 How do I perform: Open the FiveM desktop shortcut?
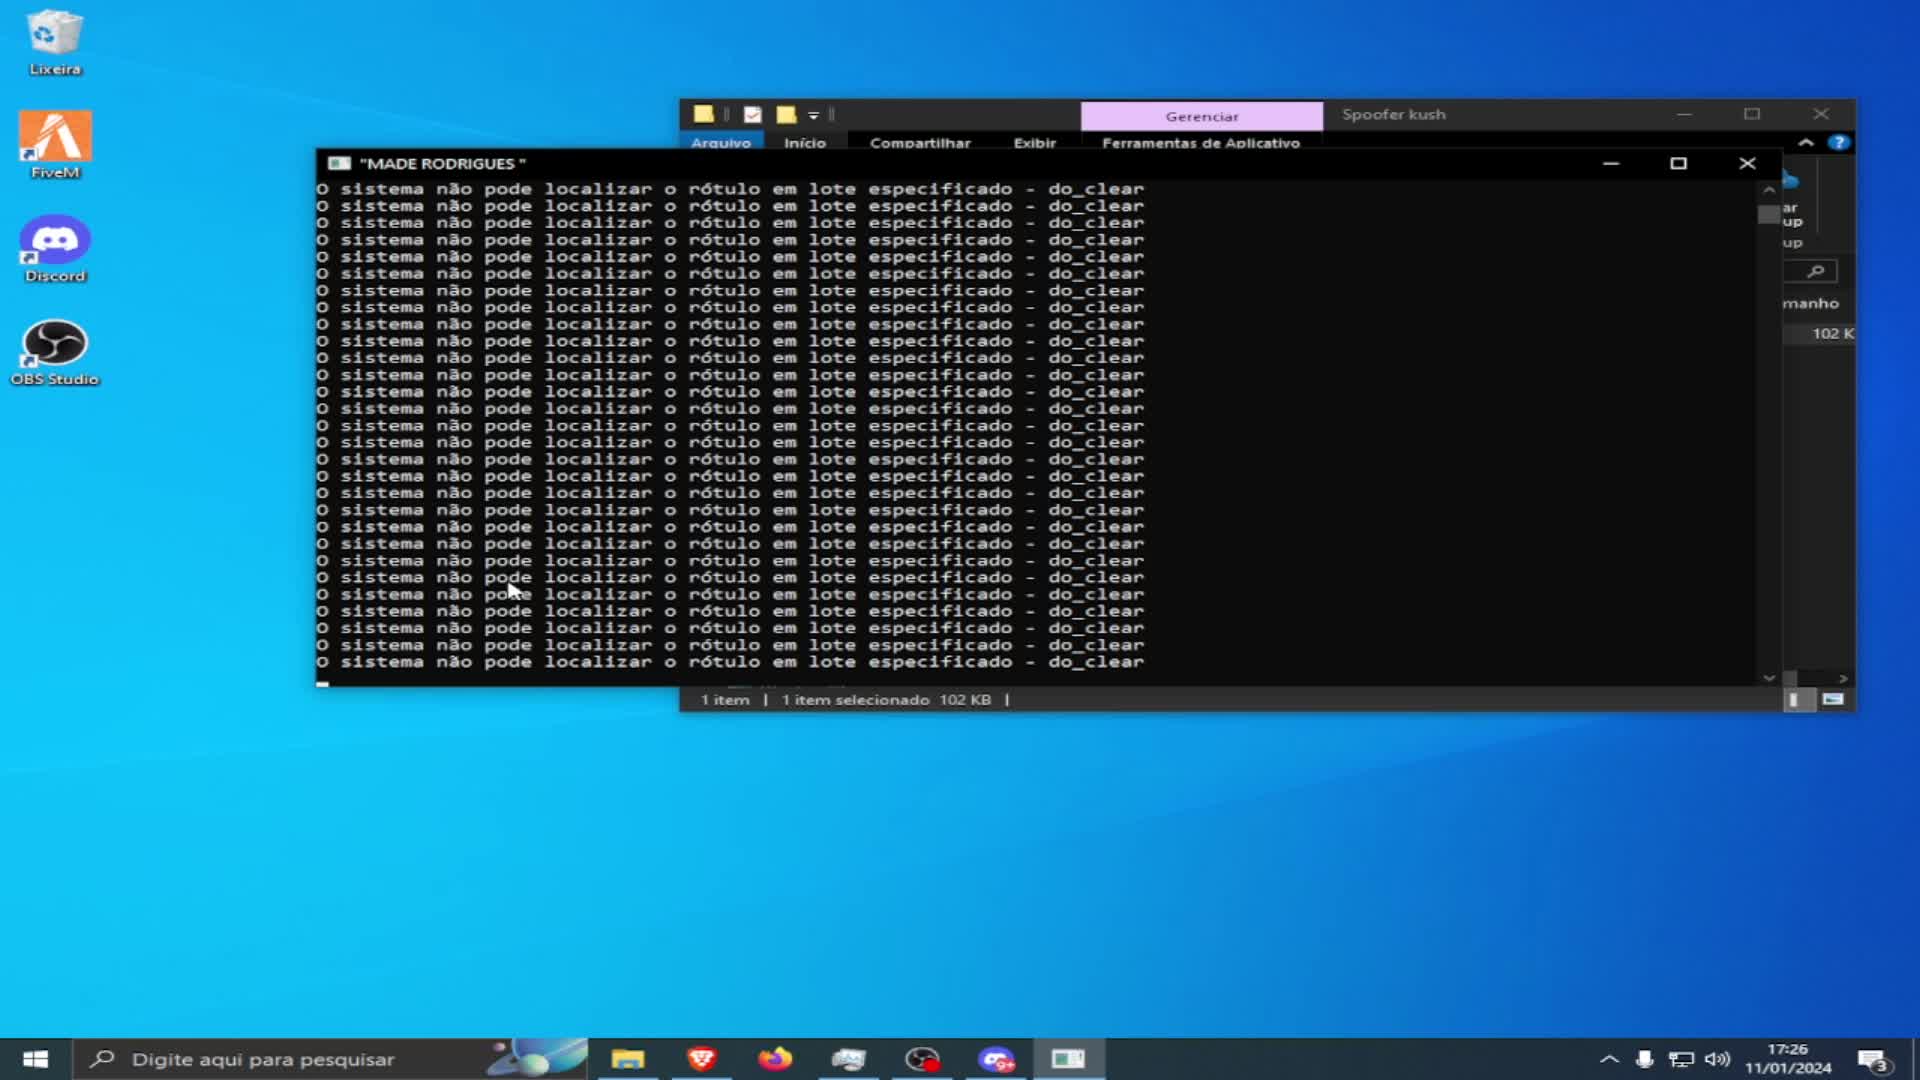(55, 143)
